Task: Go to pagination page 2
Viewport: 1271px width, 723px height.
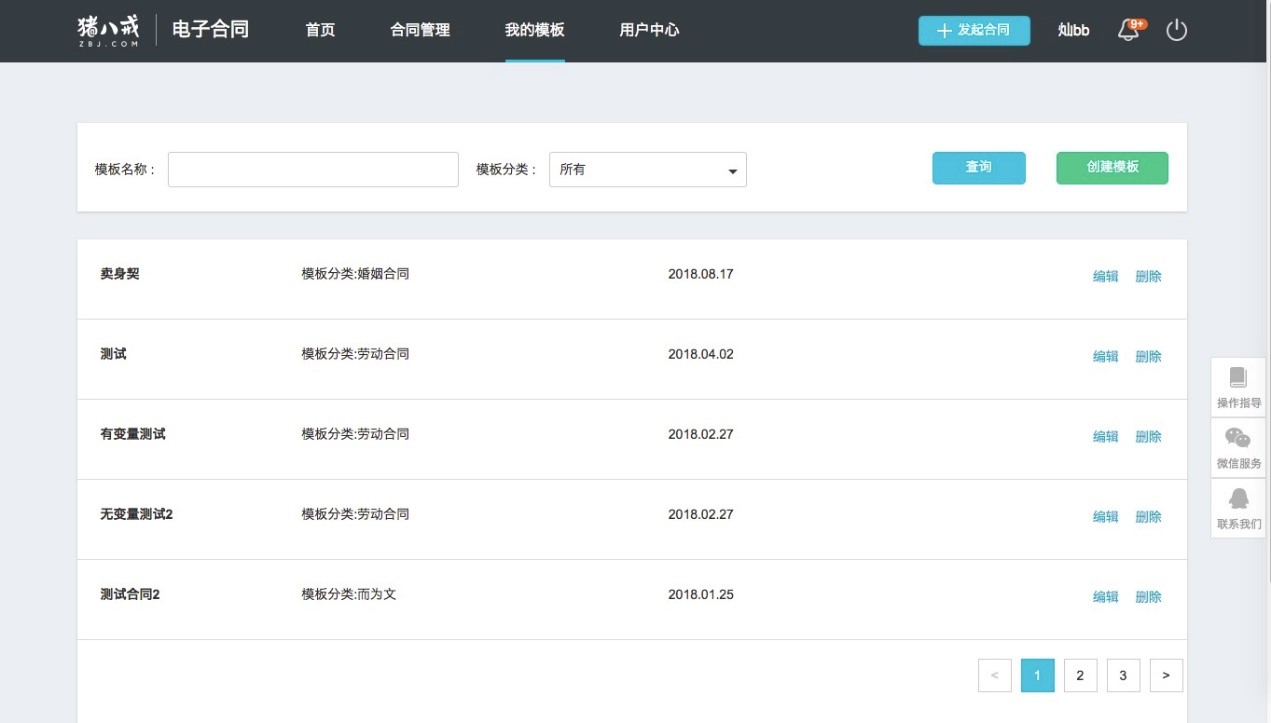Action: click(x=1080, y=675)
